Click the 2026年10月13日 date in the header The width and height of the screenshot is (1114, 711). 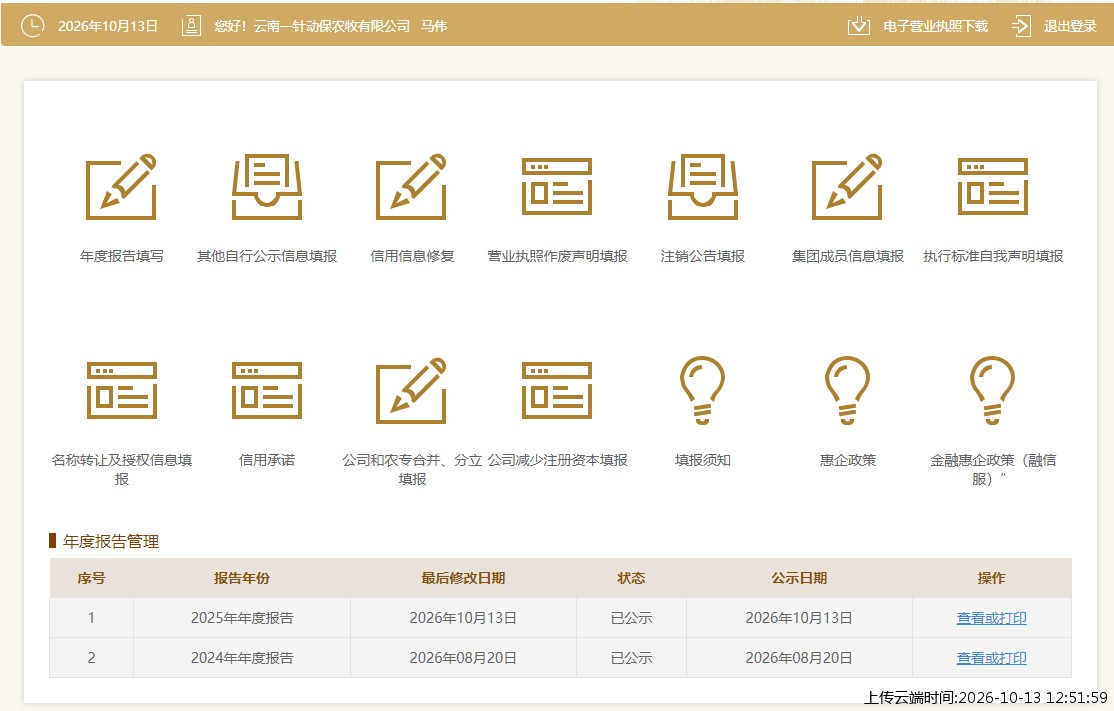(108, 26)
